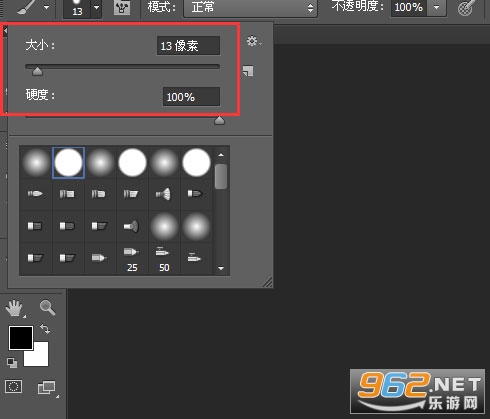Click brush list scrollbar down arrow

pyautogui.click(x=221, y=268)
